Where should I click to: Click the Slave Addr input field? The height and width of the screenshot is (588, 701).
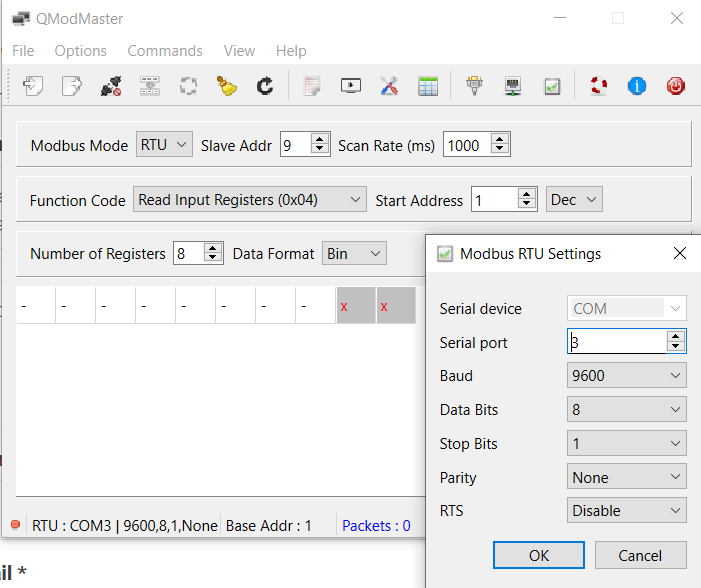coord(296,144)
